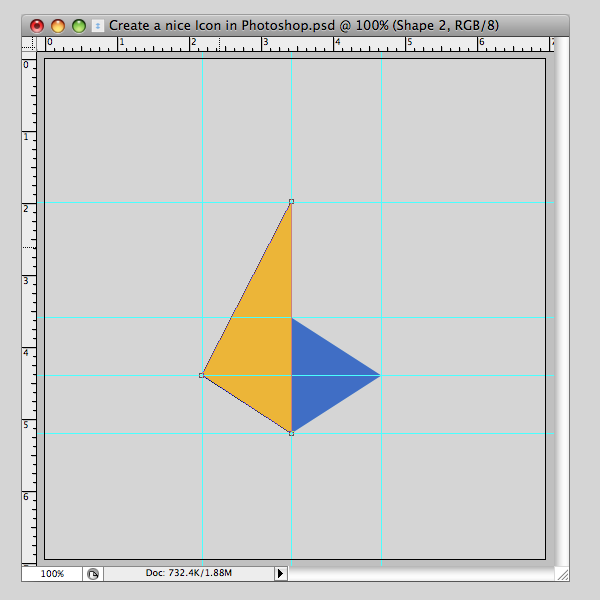Select the top anchor point of the orange shape

coord(292,201)
